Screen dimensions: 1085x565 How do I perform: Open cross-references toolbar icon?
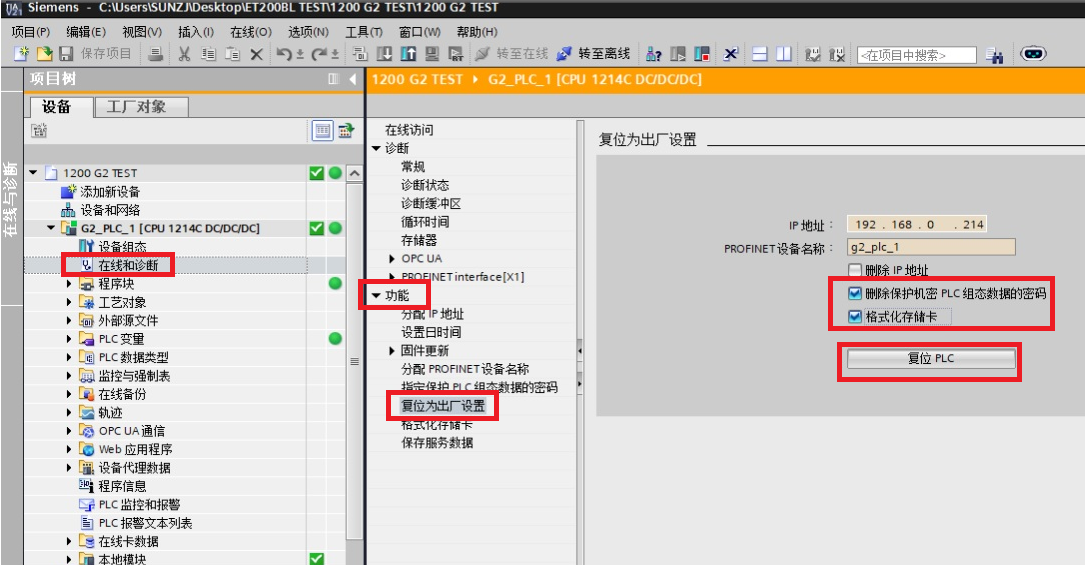click(731, 54)
